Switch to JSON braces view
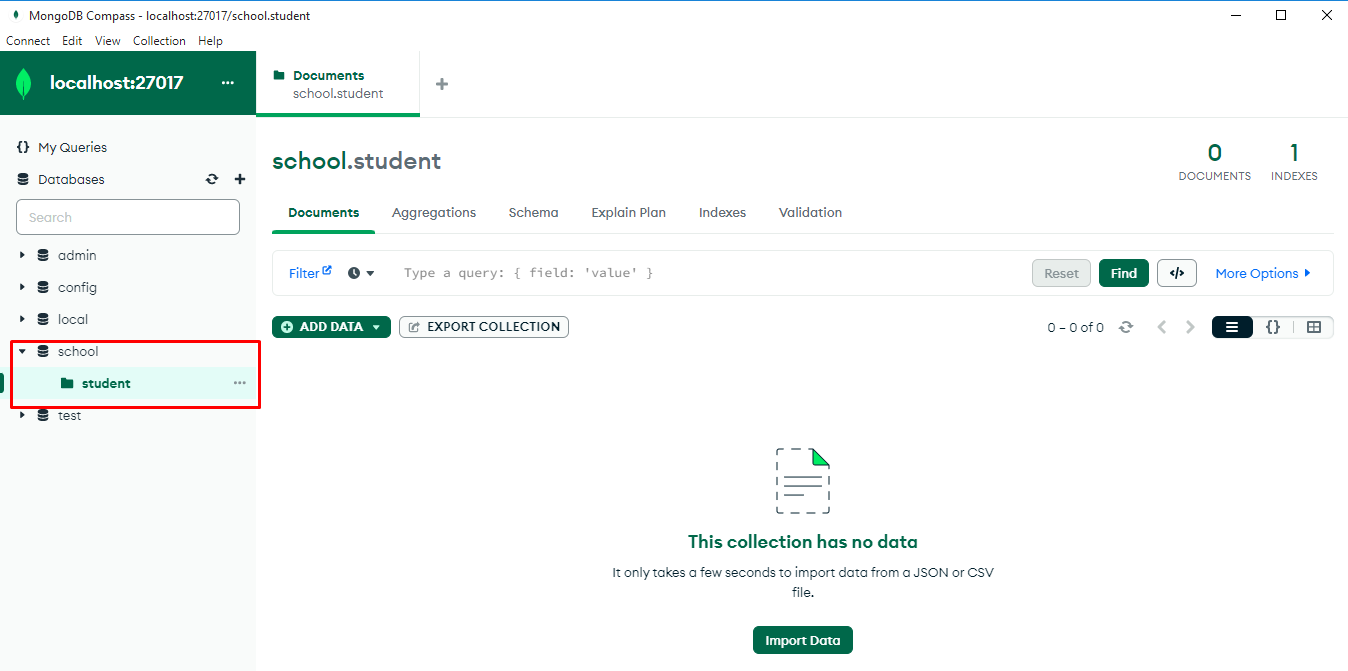The image size is (1348, 671). coord(1273,327)
